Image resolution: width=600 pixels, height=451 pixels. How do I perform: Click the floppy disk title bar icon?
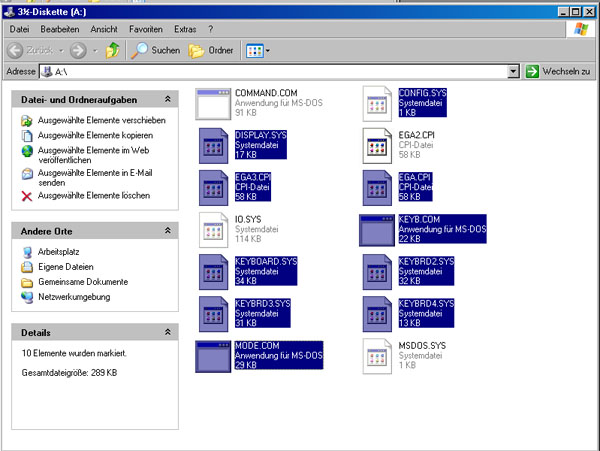tap(9, 12)
